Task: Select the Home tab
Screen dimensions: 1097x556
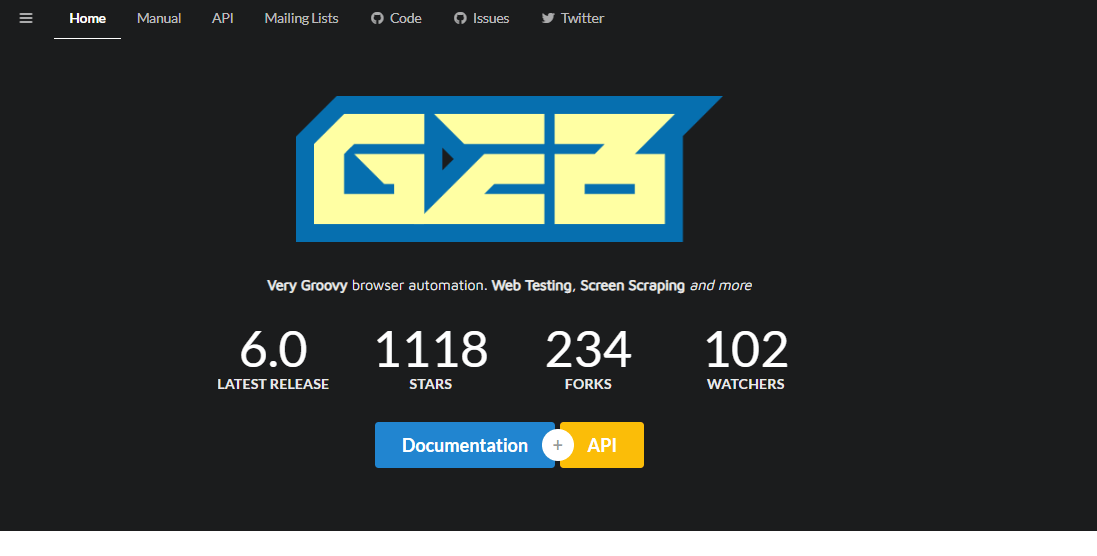Action: click(88, 18)
